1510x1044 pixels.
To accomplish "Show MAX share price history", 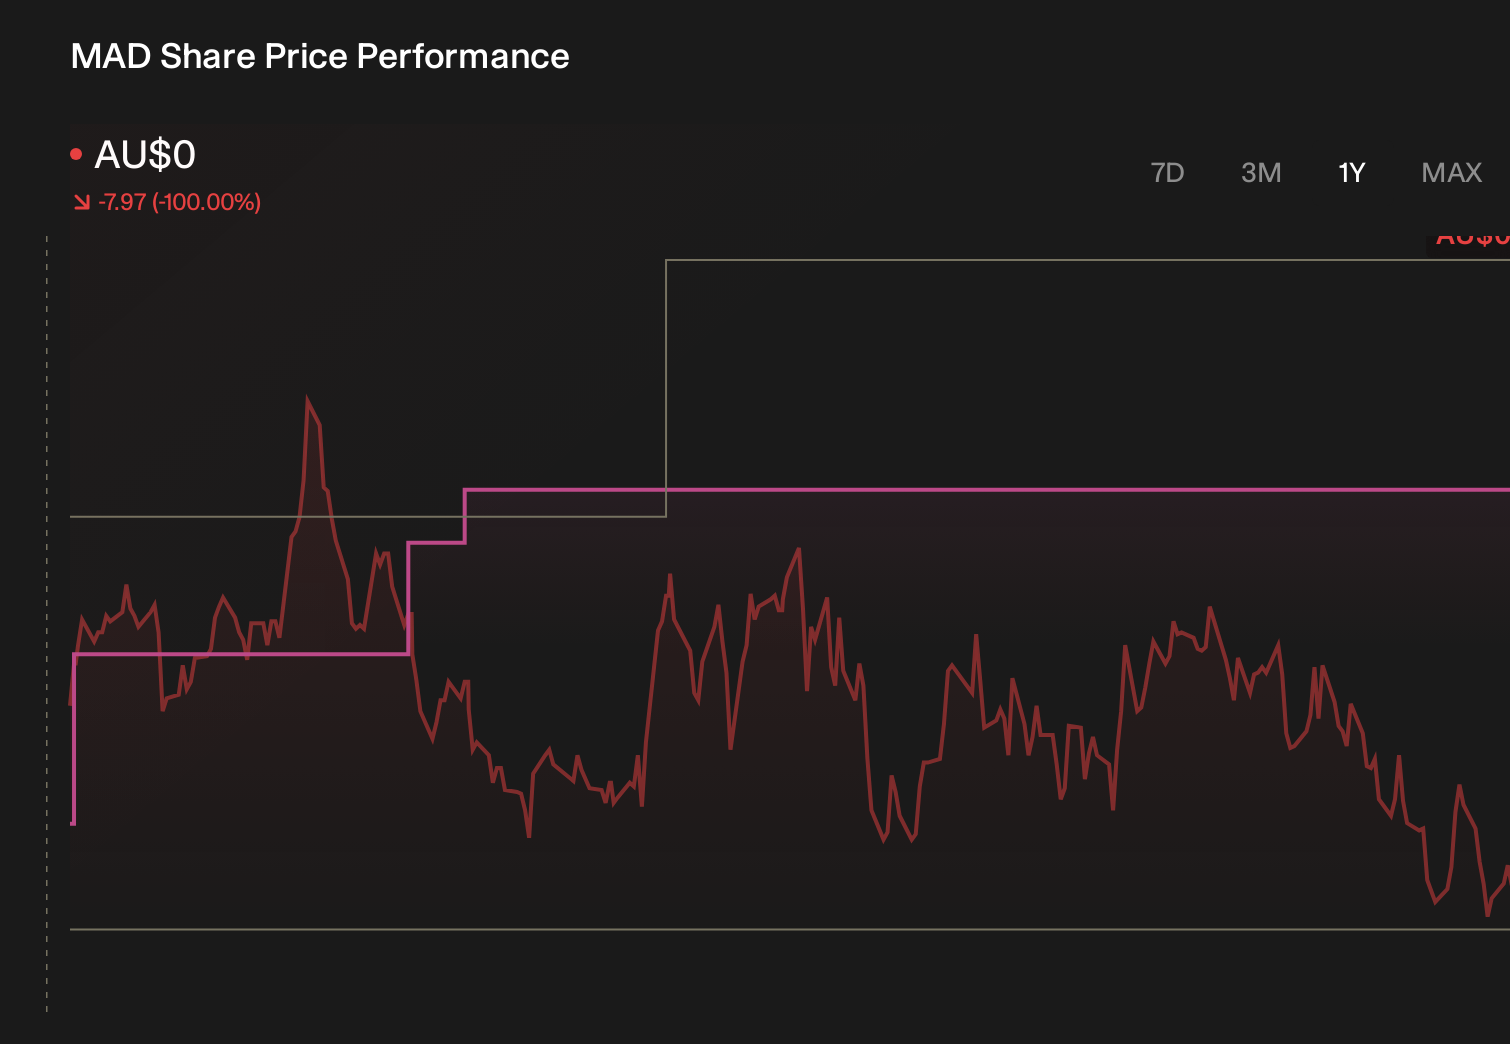I will pyautogui.click(x=1451, y=173).
